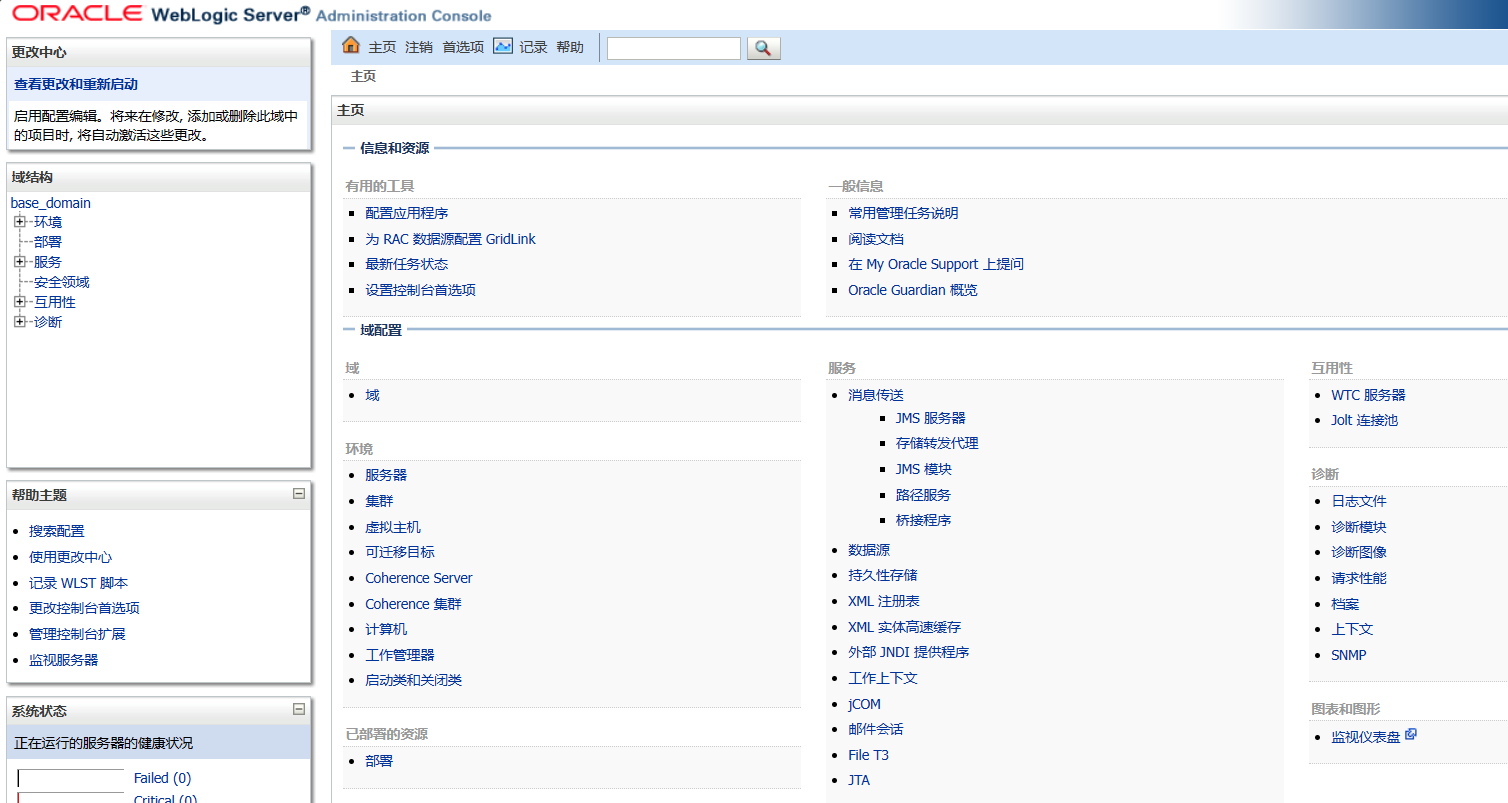Viewport: 1508px width, 803px height.
Task: Open the 邮件会话 link
Action: coord(876,729)
